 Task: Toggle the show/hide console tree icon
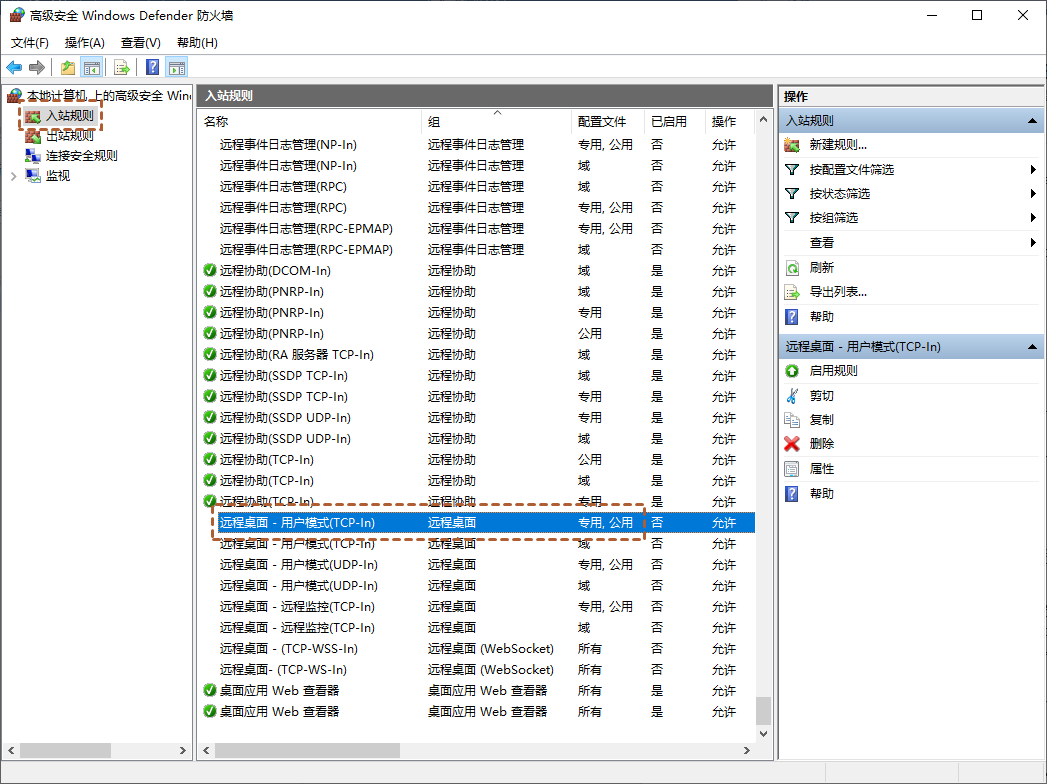pyautogui.click(x=91, y=68)
